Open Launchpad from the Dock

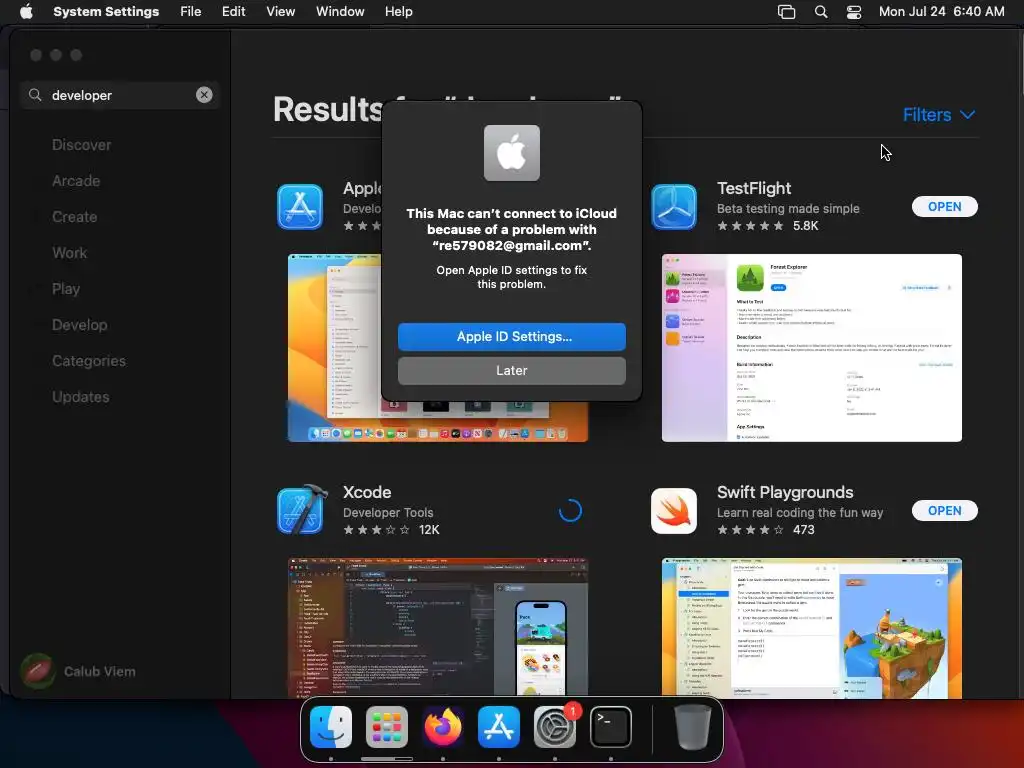387,727
